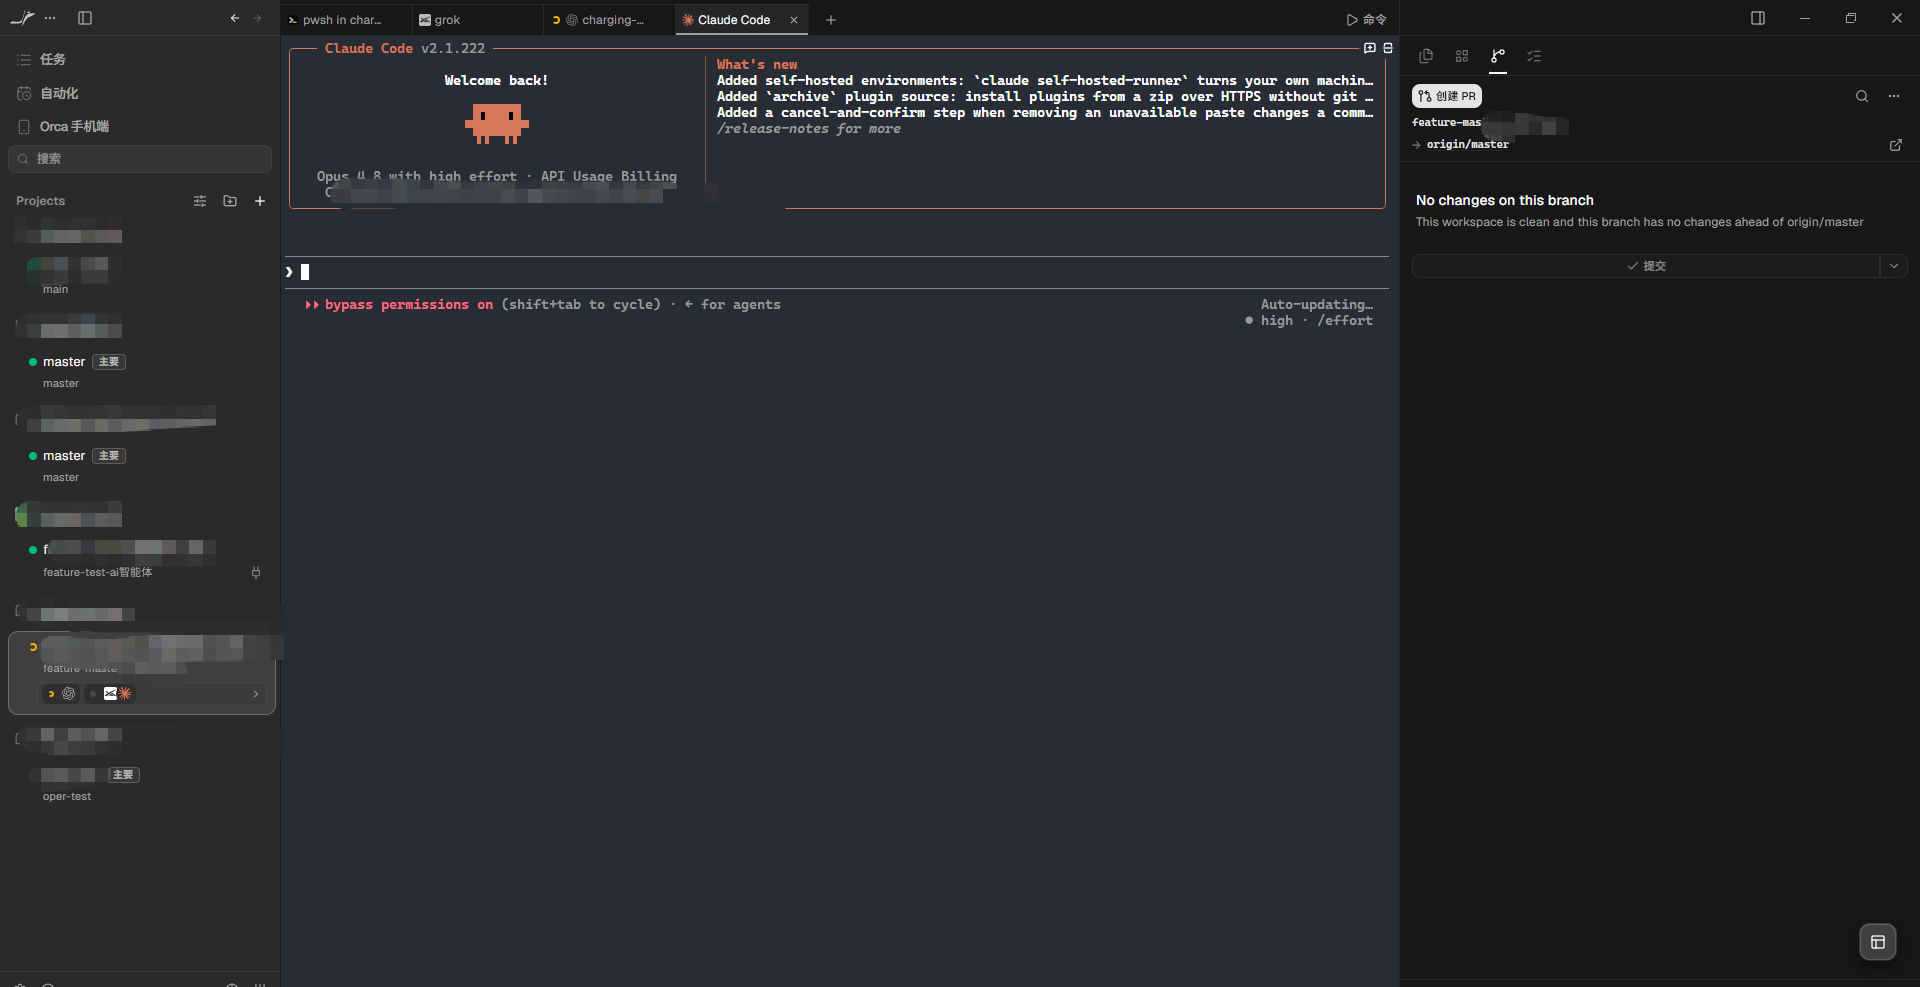The image size is (1920, 987).
Task: Click the Claude Code prompt input line
Action: (836, 272)
